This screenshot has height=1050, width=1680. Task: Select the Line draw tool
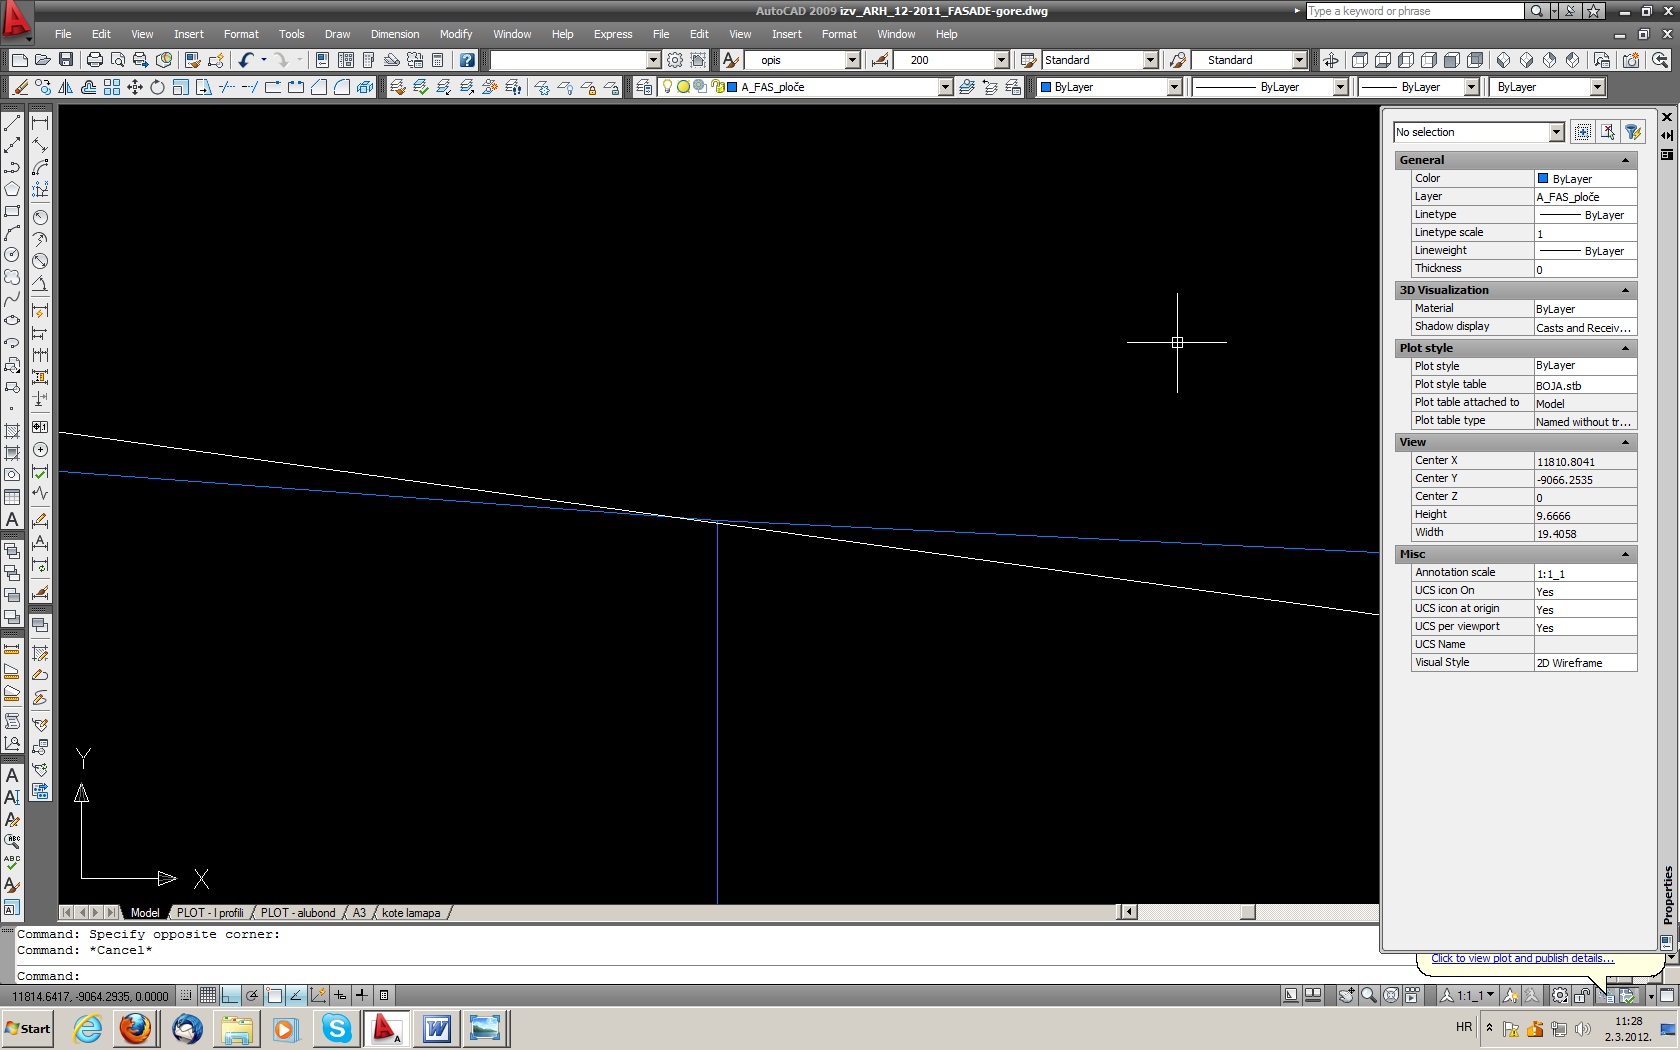point(12,123)
